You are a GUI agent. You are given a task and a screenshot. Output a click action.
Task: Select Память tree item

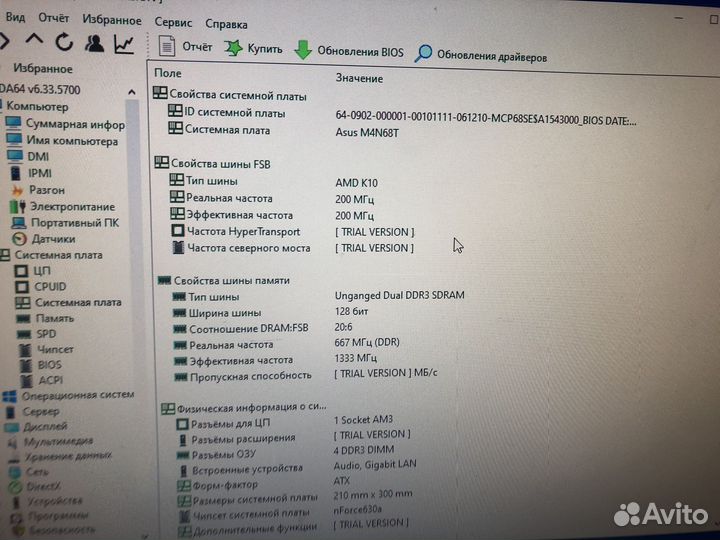(x=45, y=318)
